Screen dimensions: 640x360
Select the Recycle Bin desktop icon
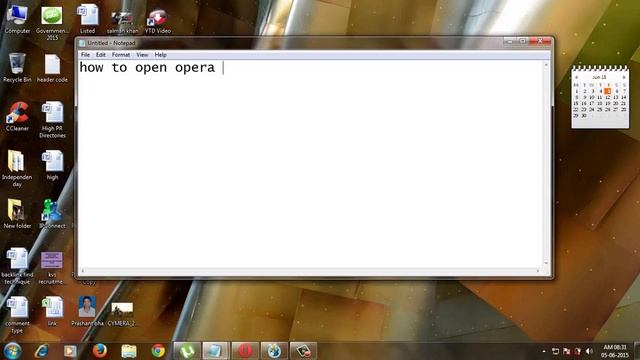click(17, 67)
